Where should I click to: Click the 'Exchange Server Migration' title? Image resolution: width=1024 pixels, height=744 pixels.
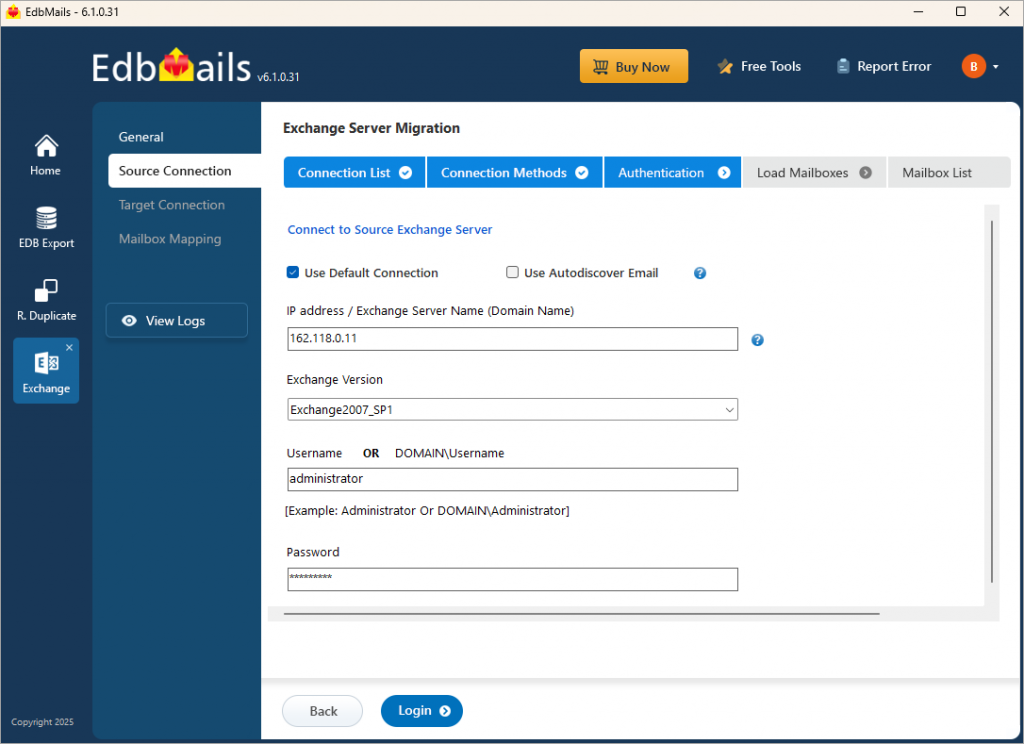click(x=372, y=128)
